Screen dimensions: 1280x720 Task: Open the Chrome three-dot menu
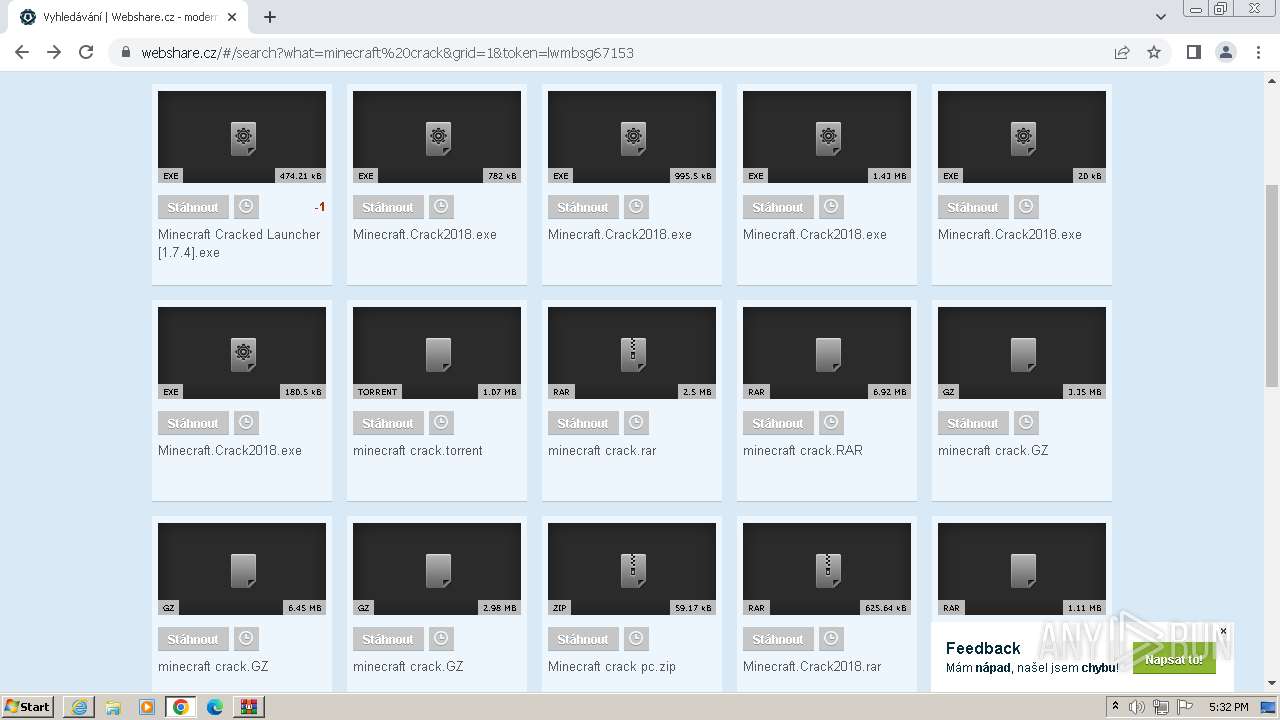coord(1258,53)
